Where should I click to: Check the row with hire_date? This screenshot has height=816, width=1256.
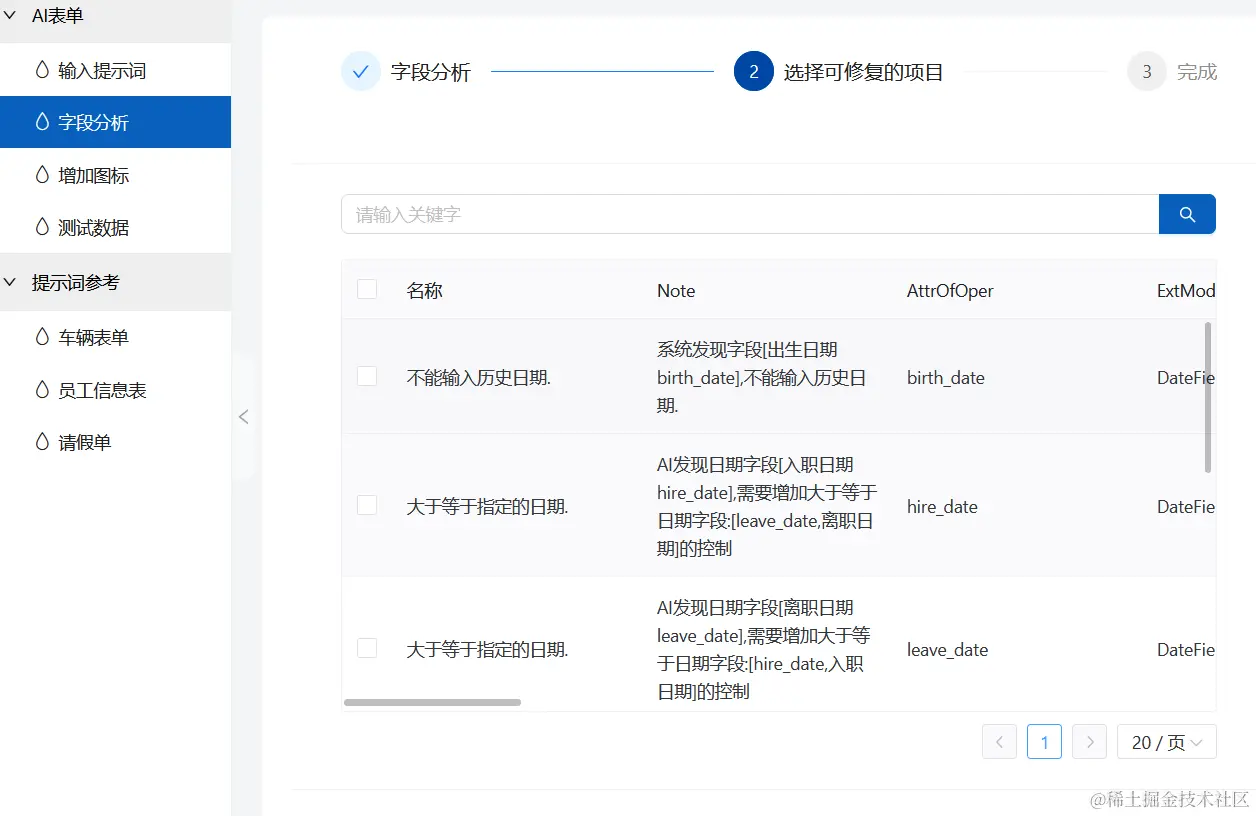pyautogui.click(x=367, y=505)
